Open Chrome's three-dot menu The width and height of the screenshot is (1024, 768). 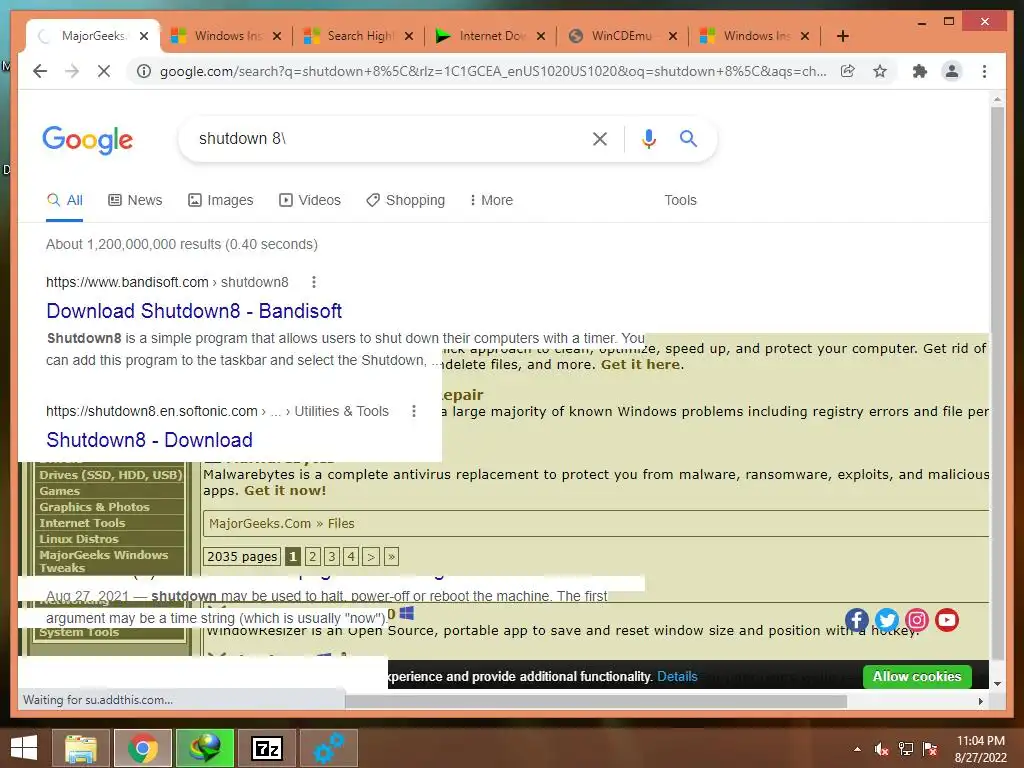pos(984,71)
